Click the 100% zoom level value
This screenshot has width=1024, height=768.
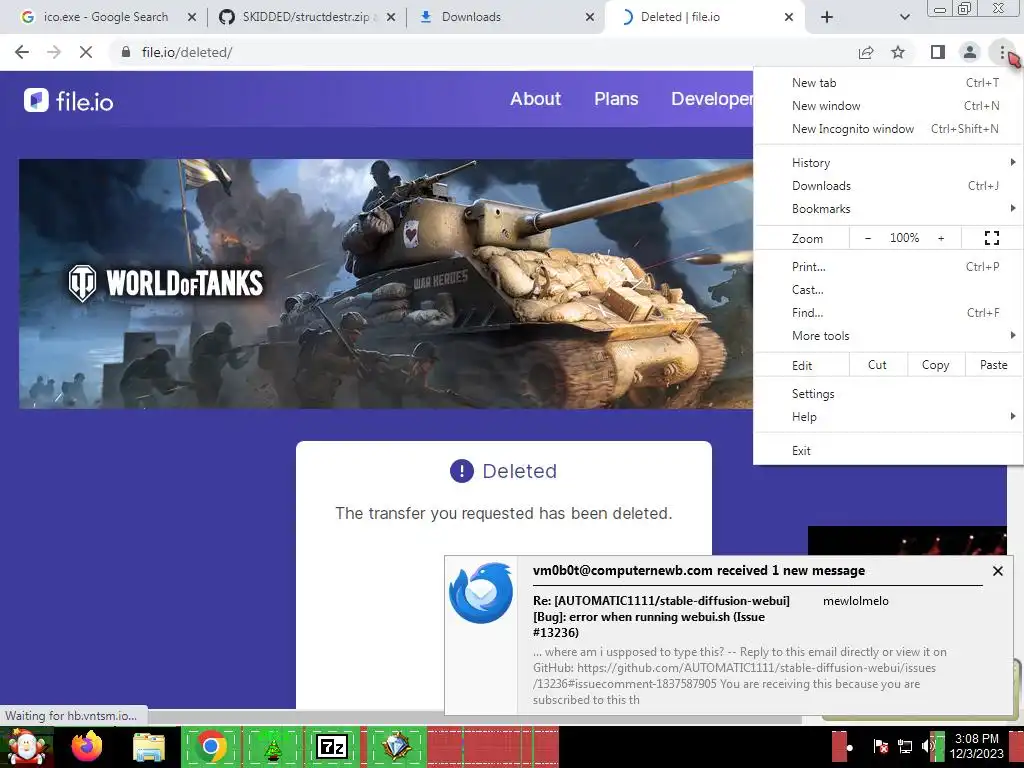[x=904, y=238]
